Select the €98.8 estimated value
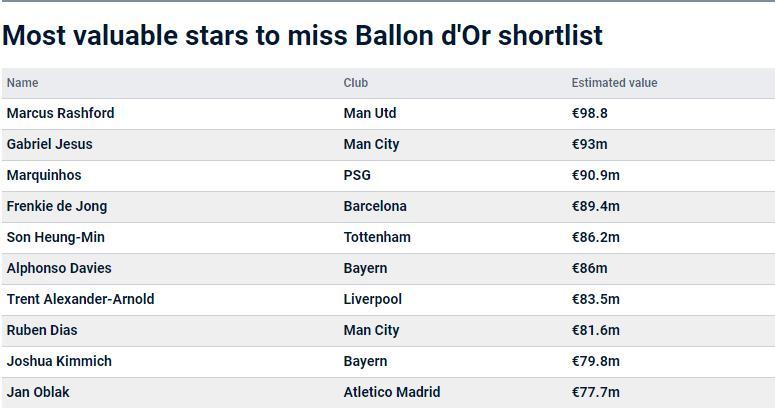The width and height of the screenshot is (775, 410). pyautogui.click(x=589, y=113)
